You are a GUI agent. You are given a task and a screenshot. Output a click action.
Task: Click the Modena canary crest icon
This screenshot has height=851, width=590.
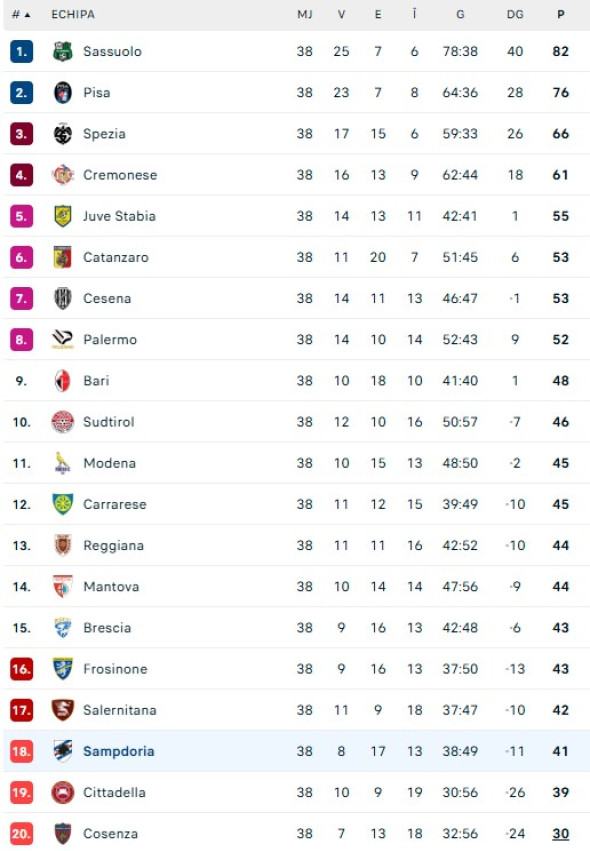click(x=62, y=463)
